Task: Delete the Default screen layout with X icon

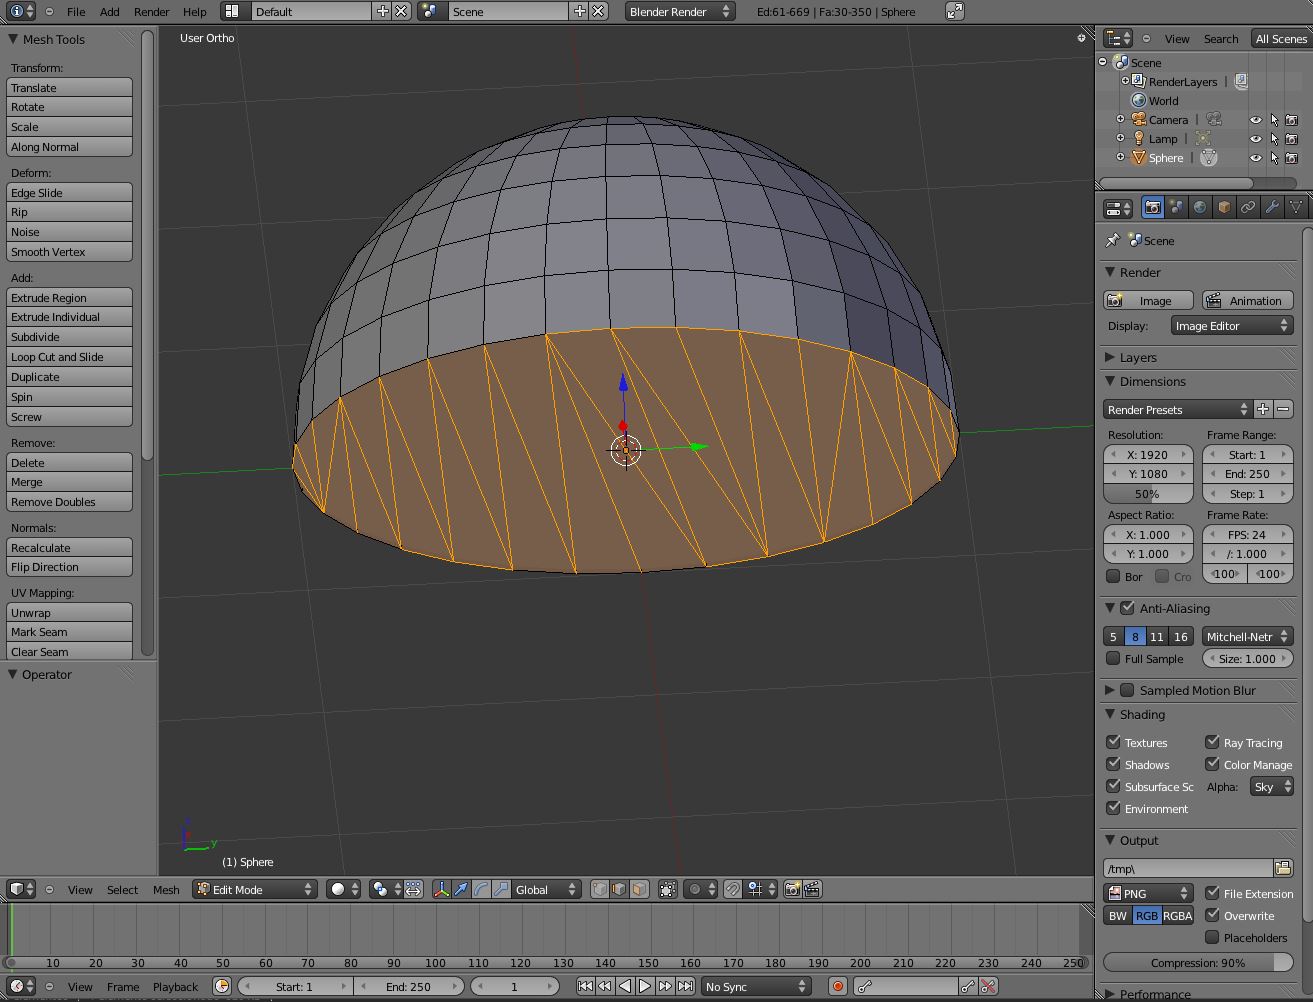Action: tap(401, 11)
